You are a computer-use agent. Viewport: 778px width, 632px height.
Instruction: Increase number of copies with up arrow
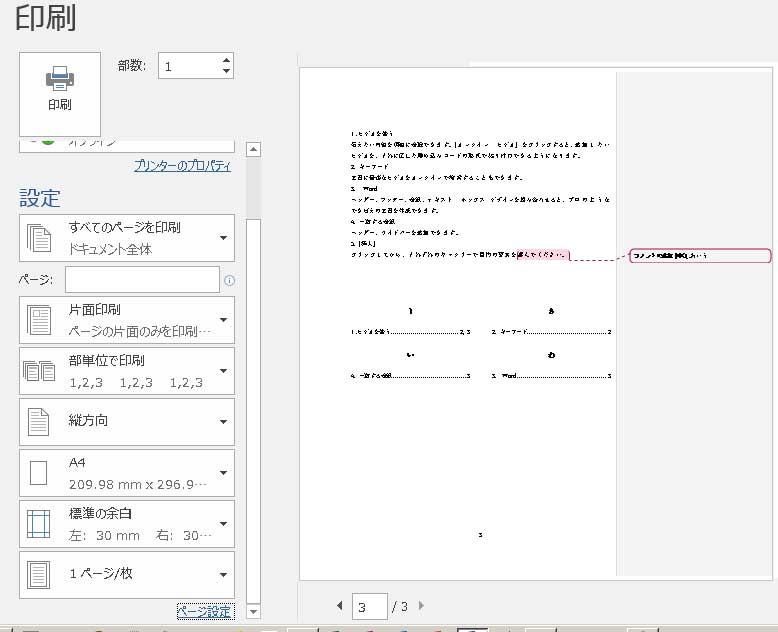pos(226,59)
